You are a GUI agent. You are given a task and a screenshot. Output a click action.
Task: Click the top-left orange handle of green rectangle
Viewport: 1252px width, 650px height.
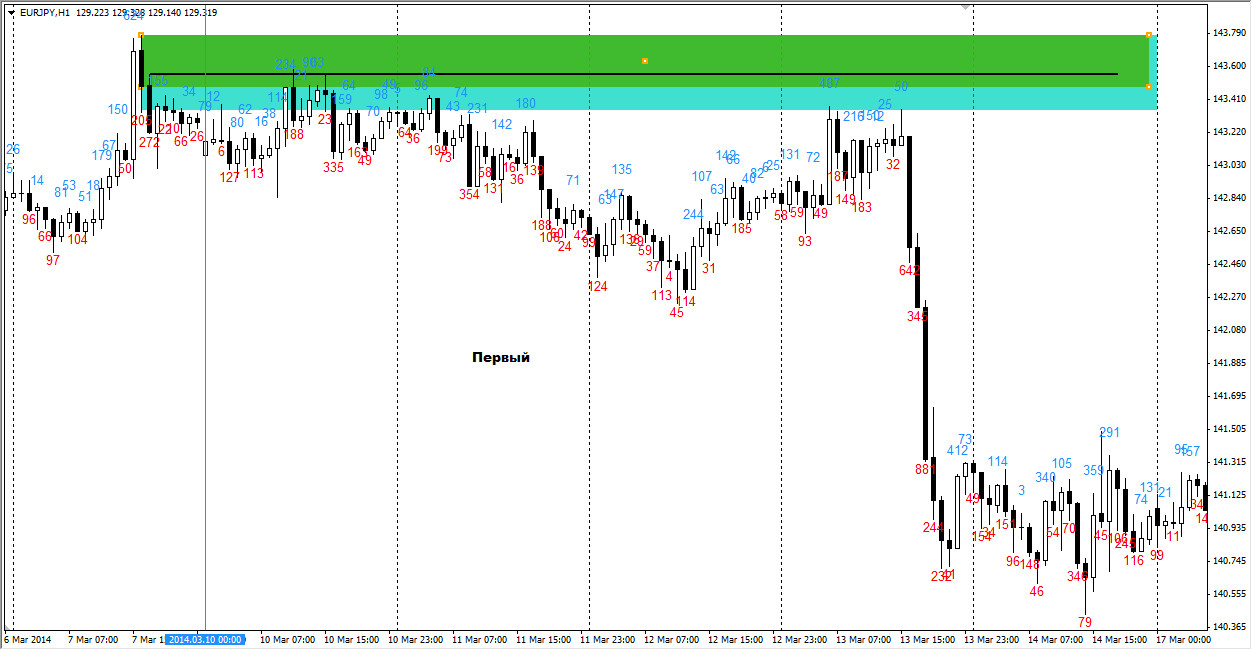[x=140, y=35]
